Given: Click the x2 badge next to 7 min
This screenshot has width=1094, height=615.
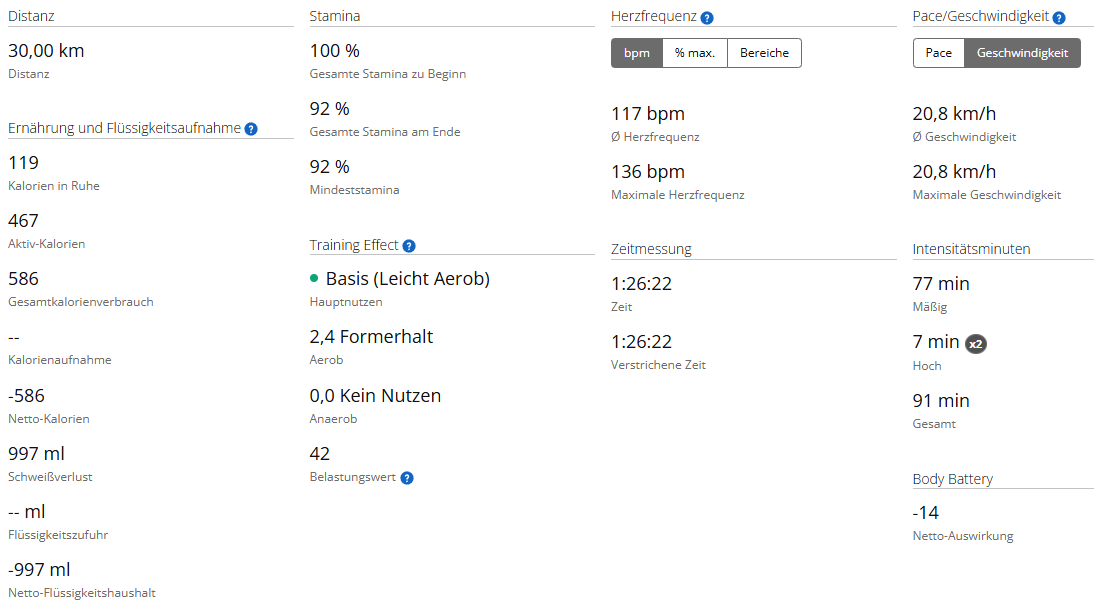Looking at the screenshot, I should pyautogui.click(x=975, y=343).
